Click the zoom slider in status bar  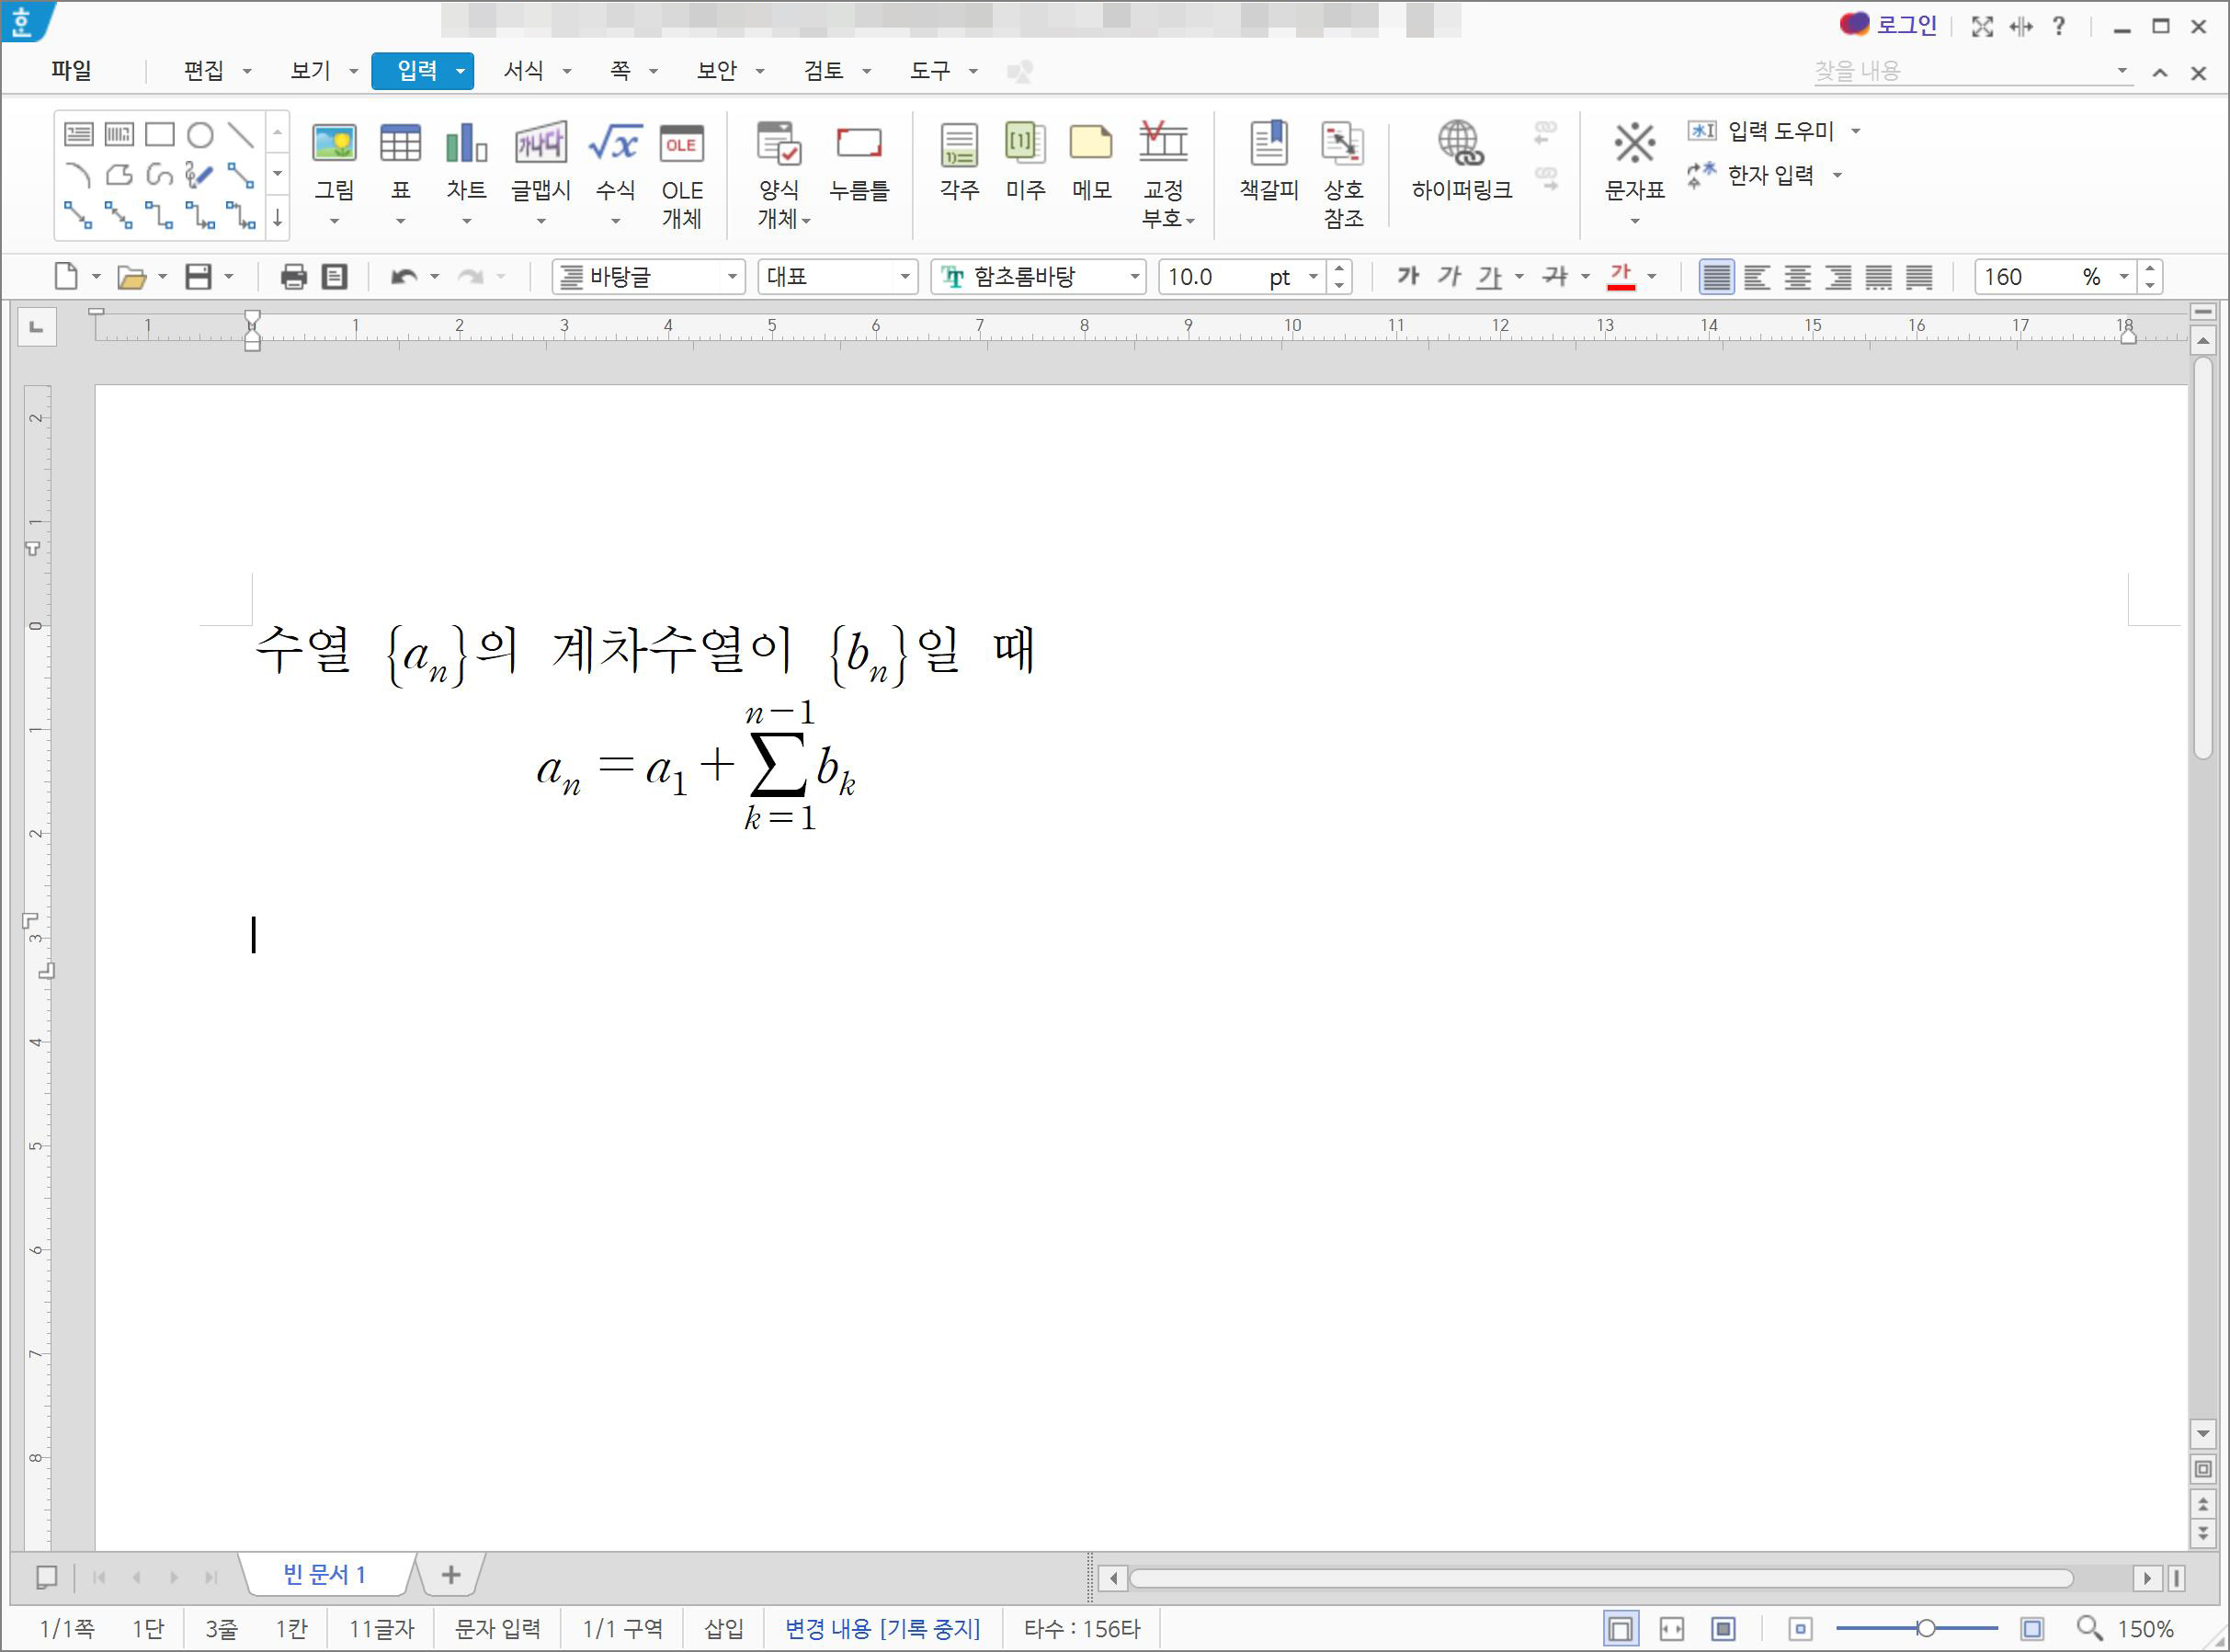(1924, 1629)
